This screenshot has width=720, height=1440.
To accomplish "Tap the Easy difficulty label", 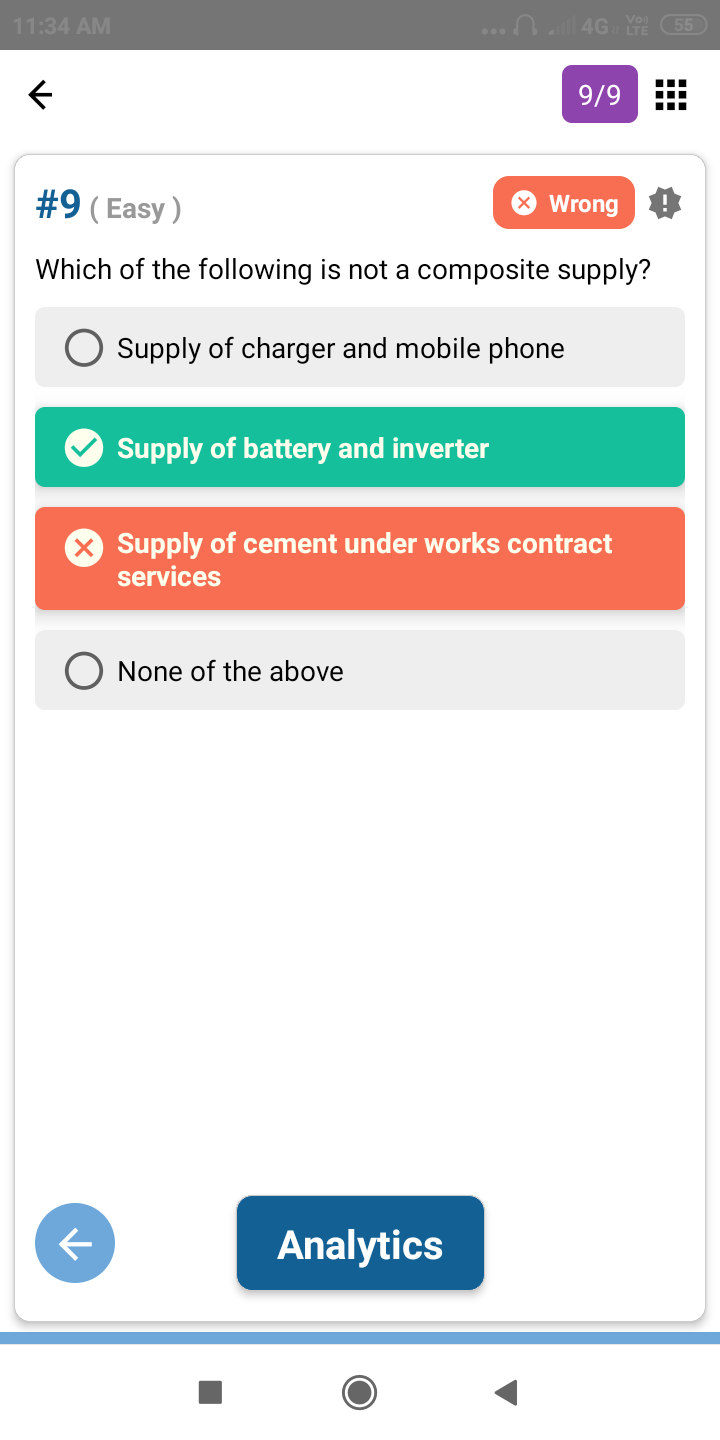I will click(x=135, y=208).
